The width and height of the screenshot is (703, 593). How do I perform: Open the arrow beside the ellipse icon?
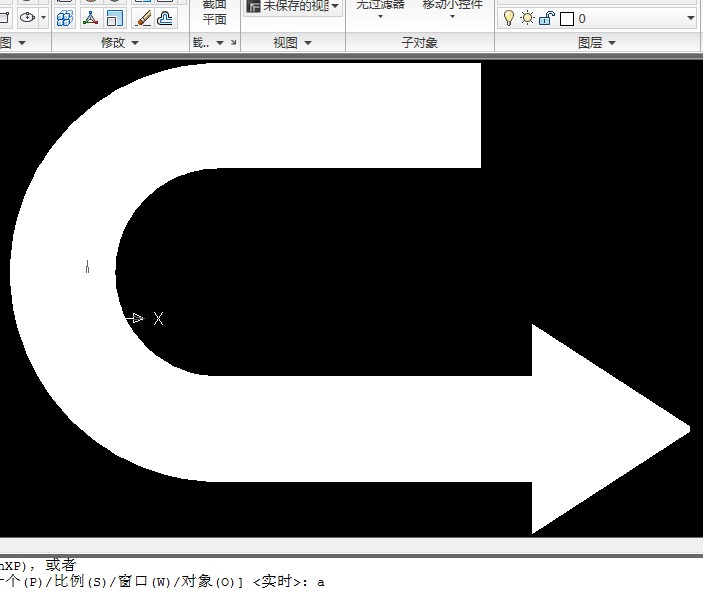pos(43,18)
